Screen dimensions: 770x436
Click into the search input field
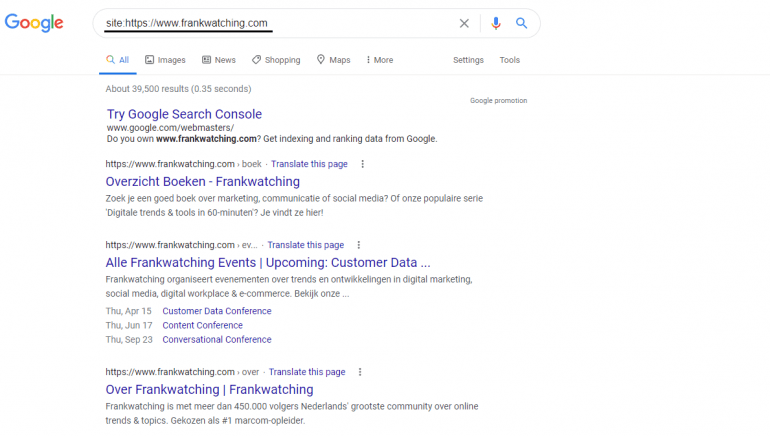[x=277, y=23]
